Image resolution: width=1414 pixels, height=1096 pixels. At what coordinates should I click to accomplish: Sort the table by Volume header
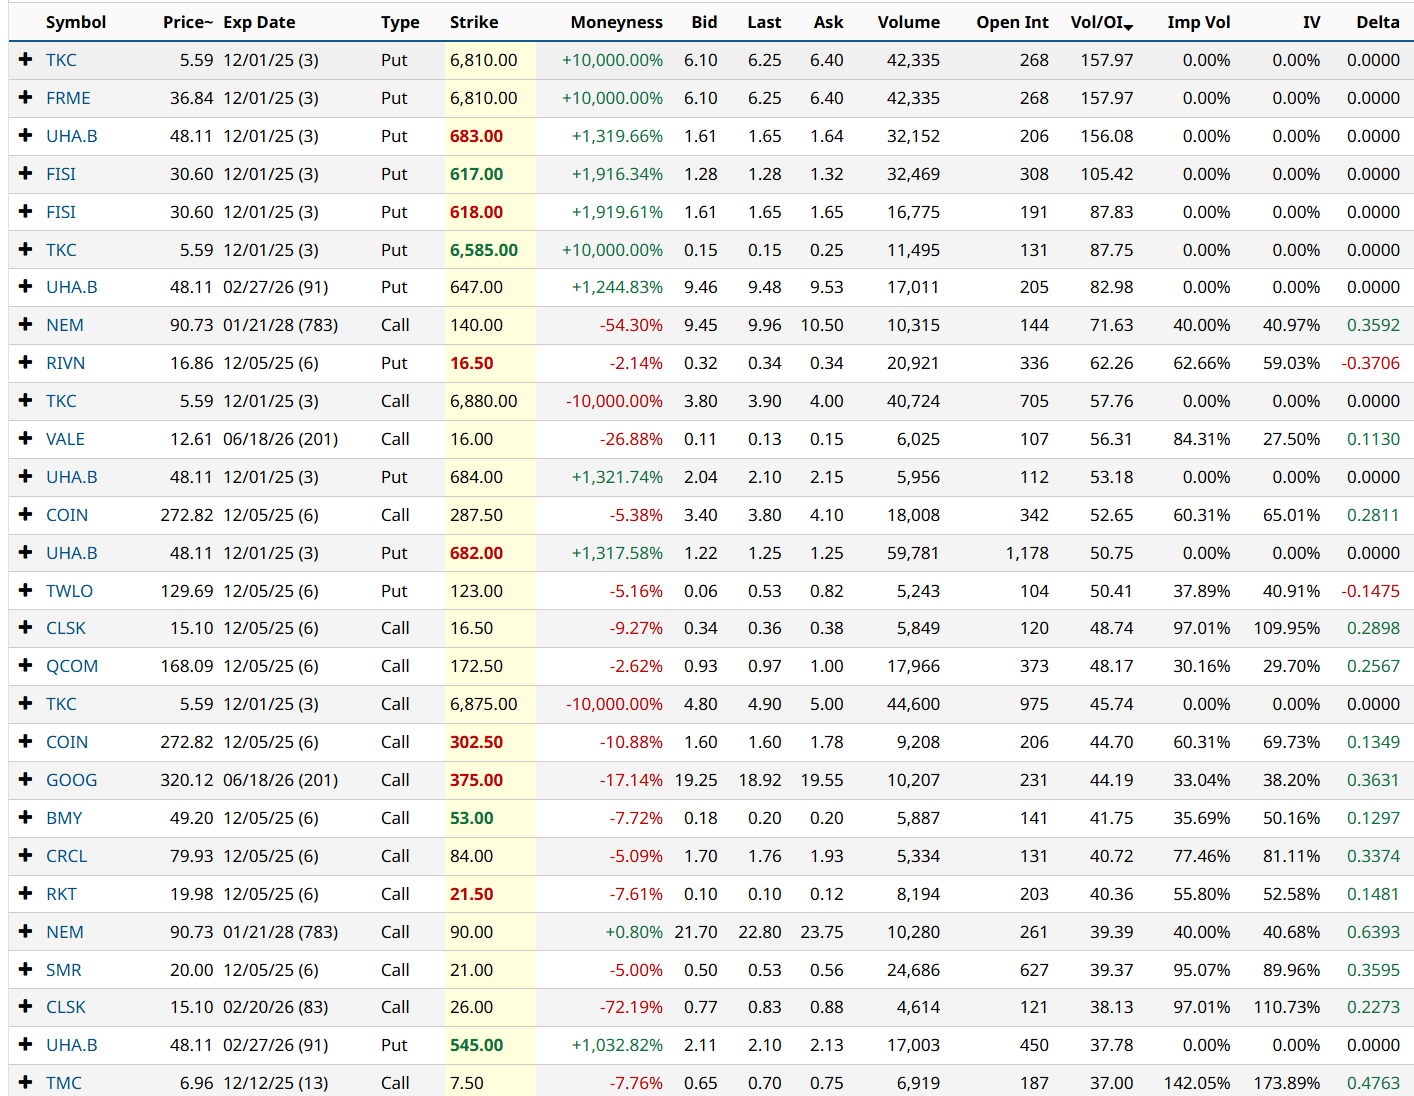(x=908, y=22)
